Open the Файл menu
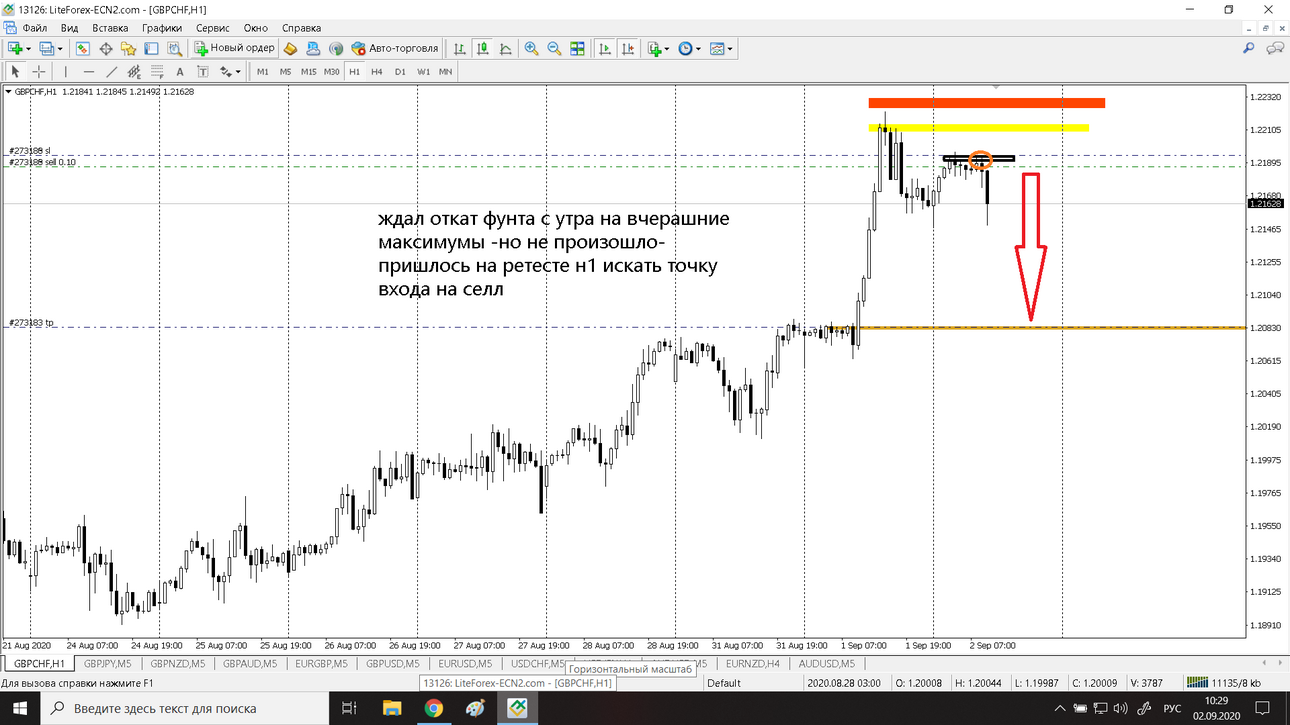The image size is (1290, 725). point(34,28)
